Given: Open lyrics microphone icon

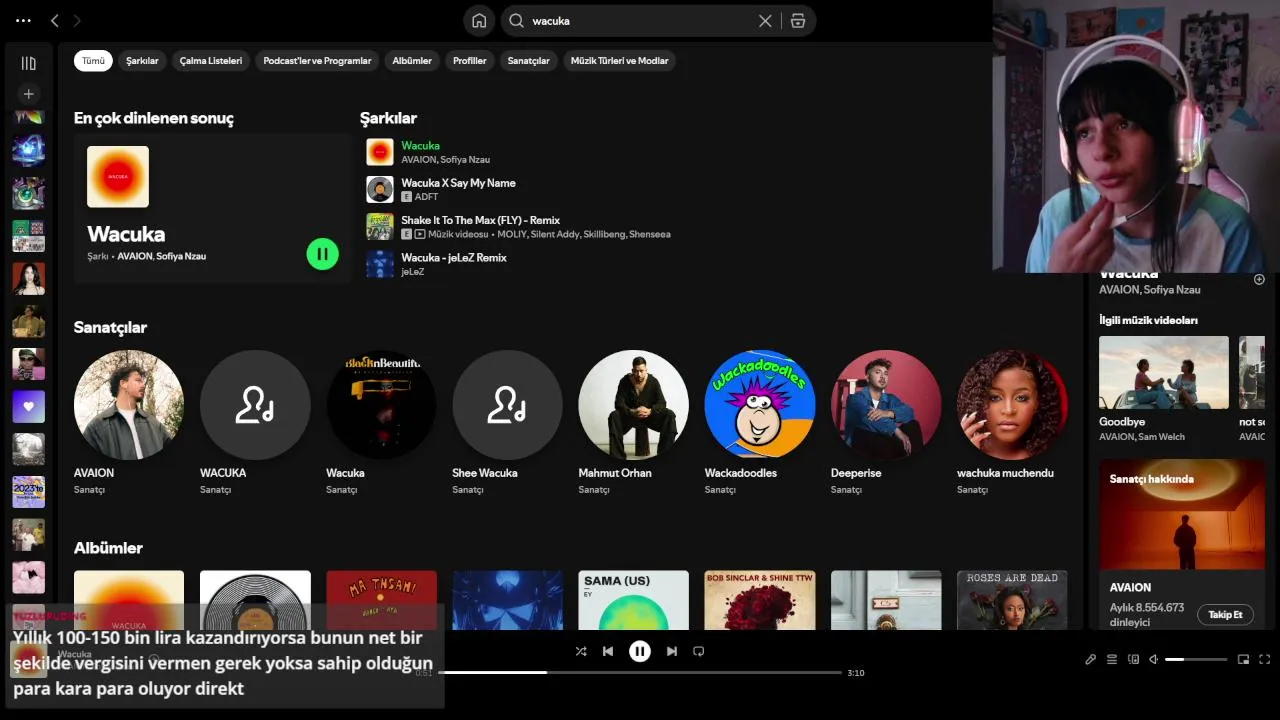Looking at the screenshot, I should click(1091, 659).
